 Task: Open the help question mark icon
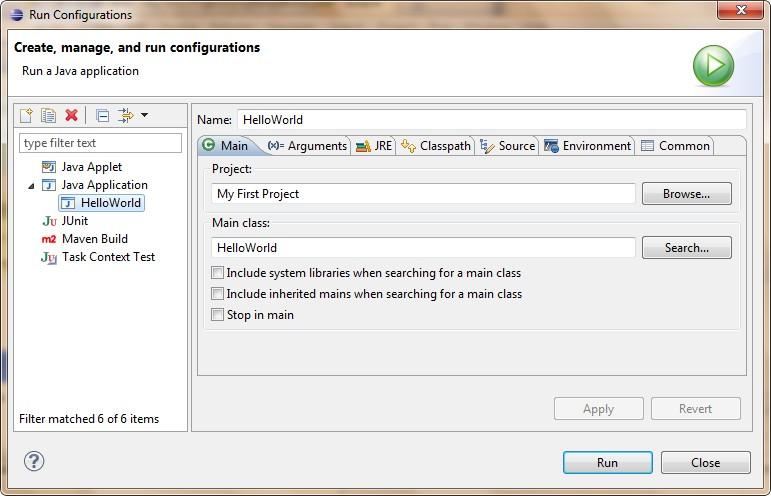pos(34,461)
